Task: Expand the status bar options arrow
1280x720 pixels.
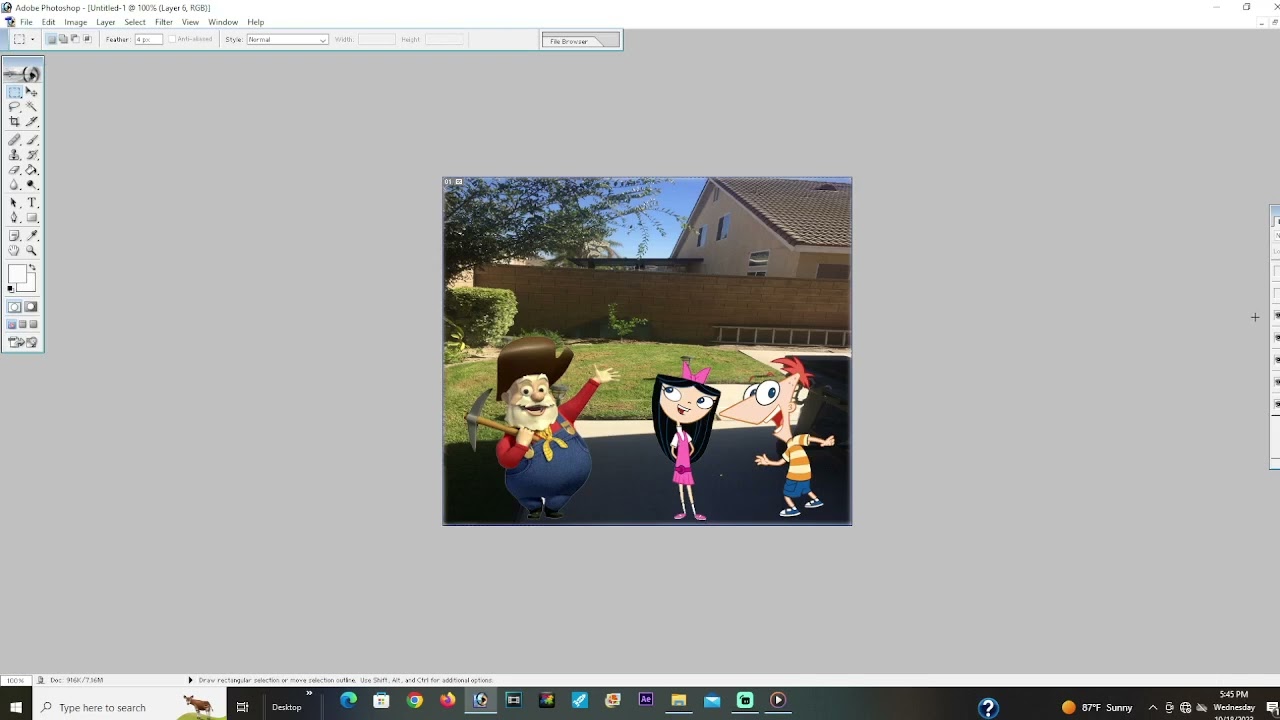Action: pos(190,680)
